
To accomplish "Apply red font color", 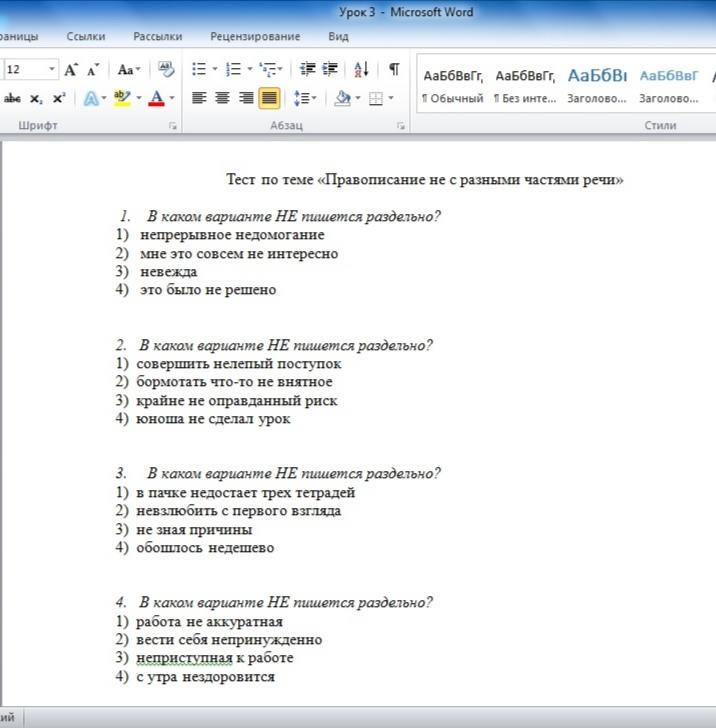I will click(156, 98).
